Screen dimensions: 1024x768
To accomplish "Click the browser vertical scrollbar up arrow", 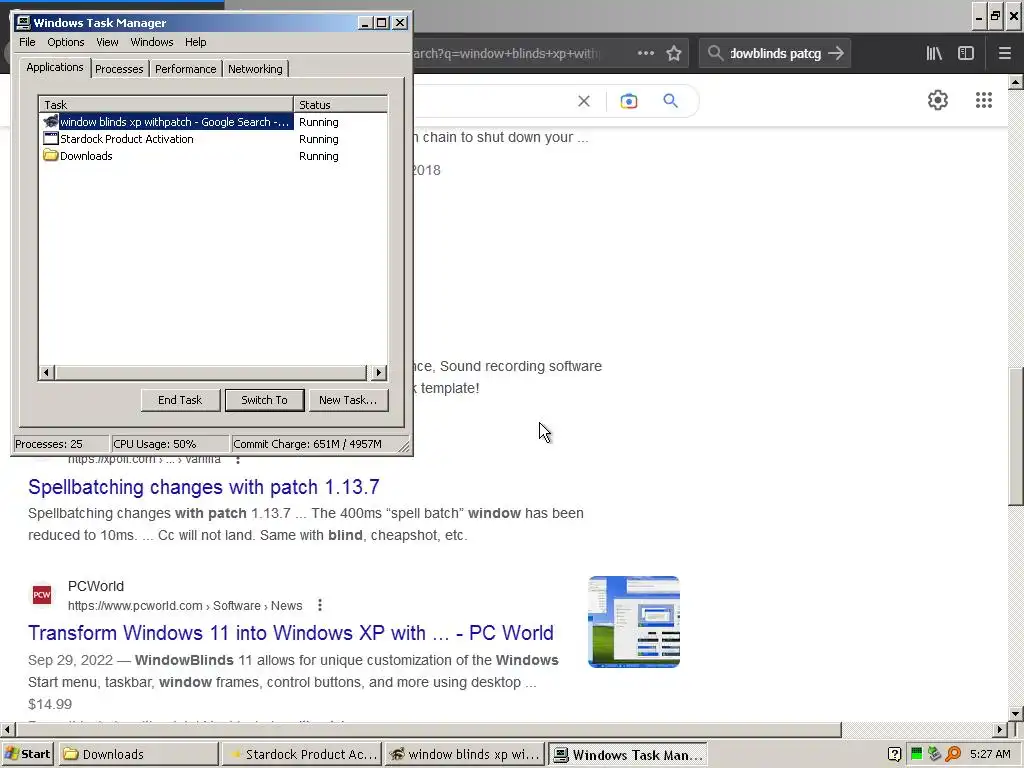I will [1016, 82].
